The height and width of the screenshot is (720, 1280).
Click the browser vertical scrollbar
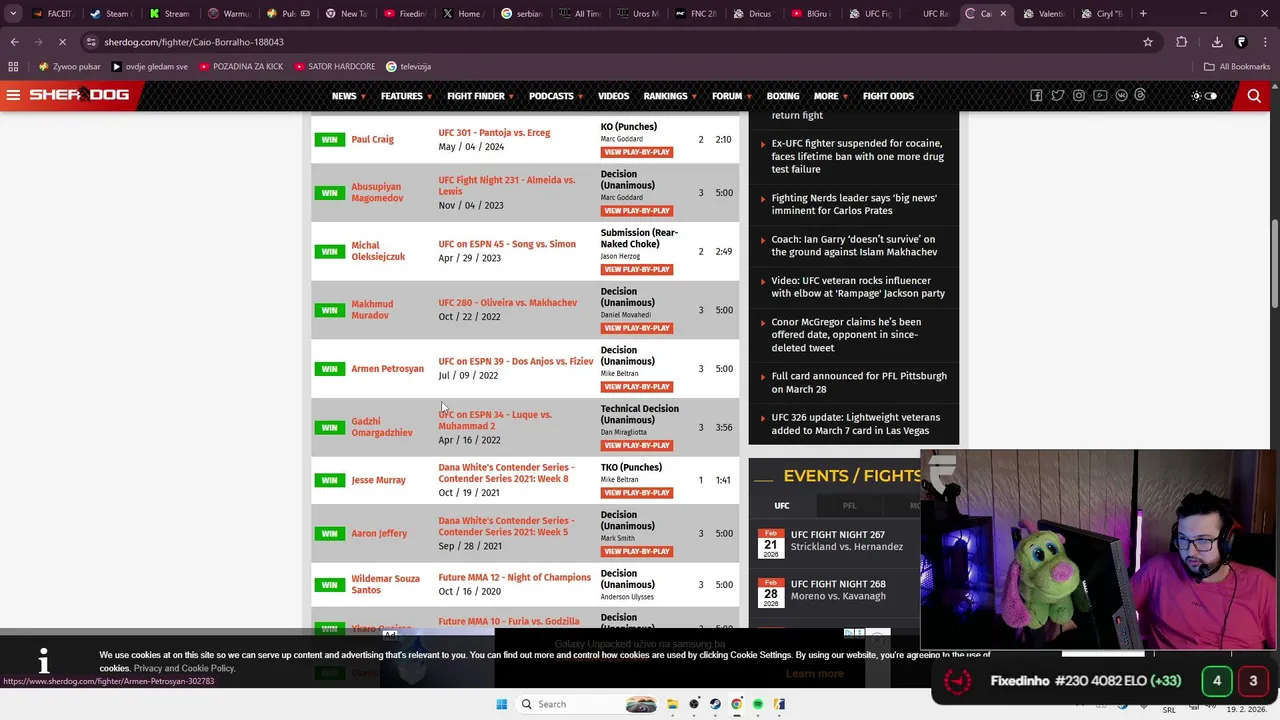tap(1274, 265)
